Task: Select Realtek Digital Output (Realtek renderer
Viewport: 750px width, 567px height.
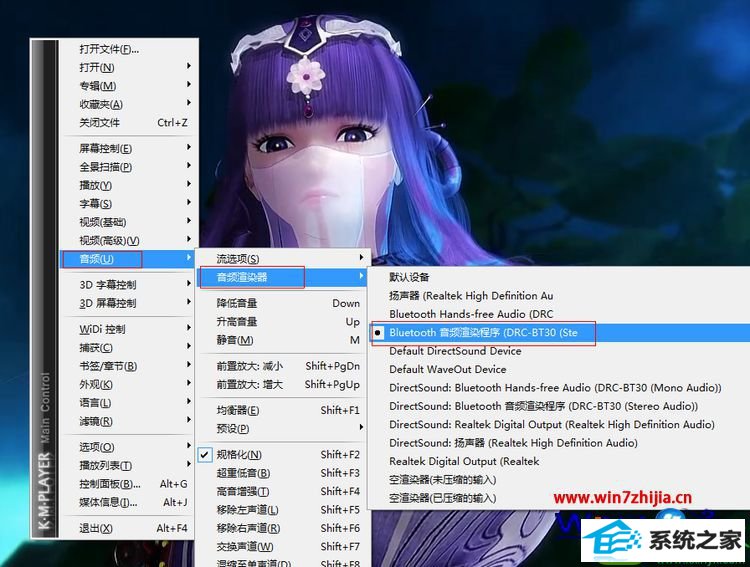Action: pyautogui.click(x=560, y=461)
